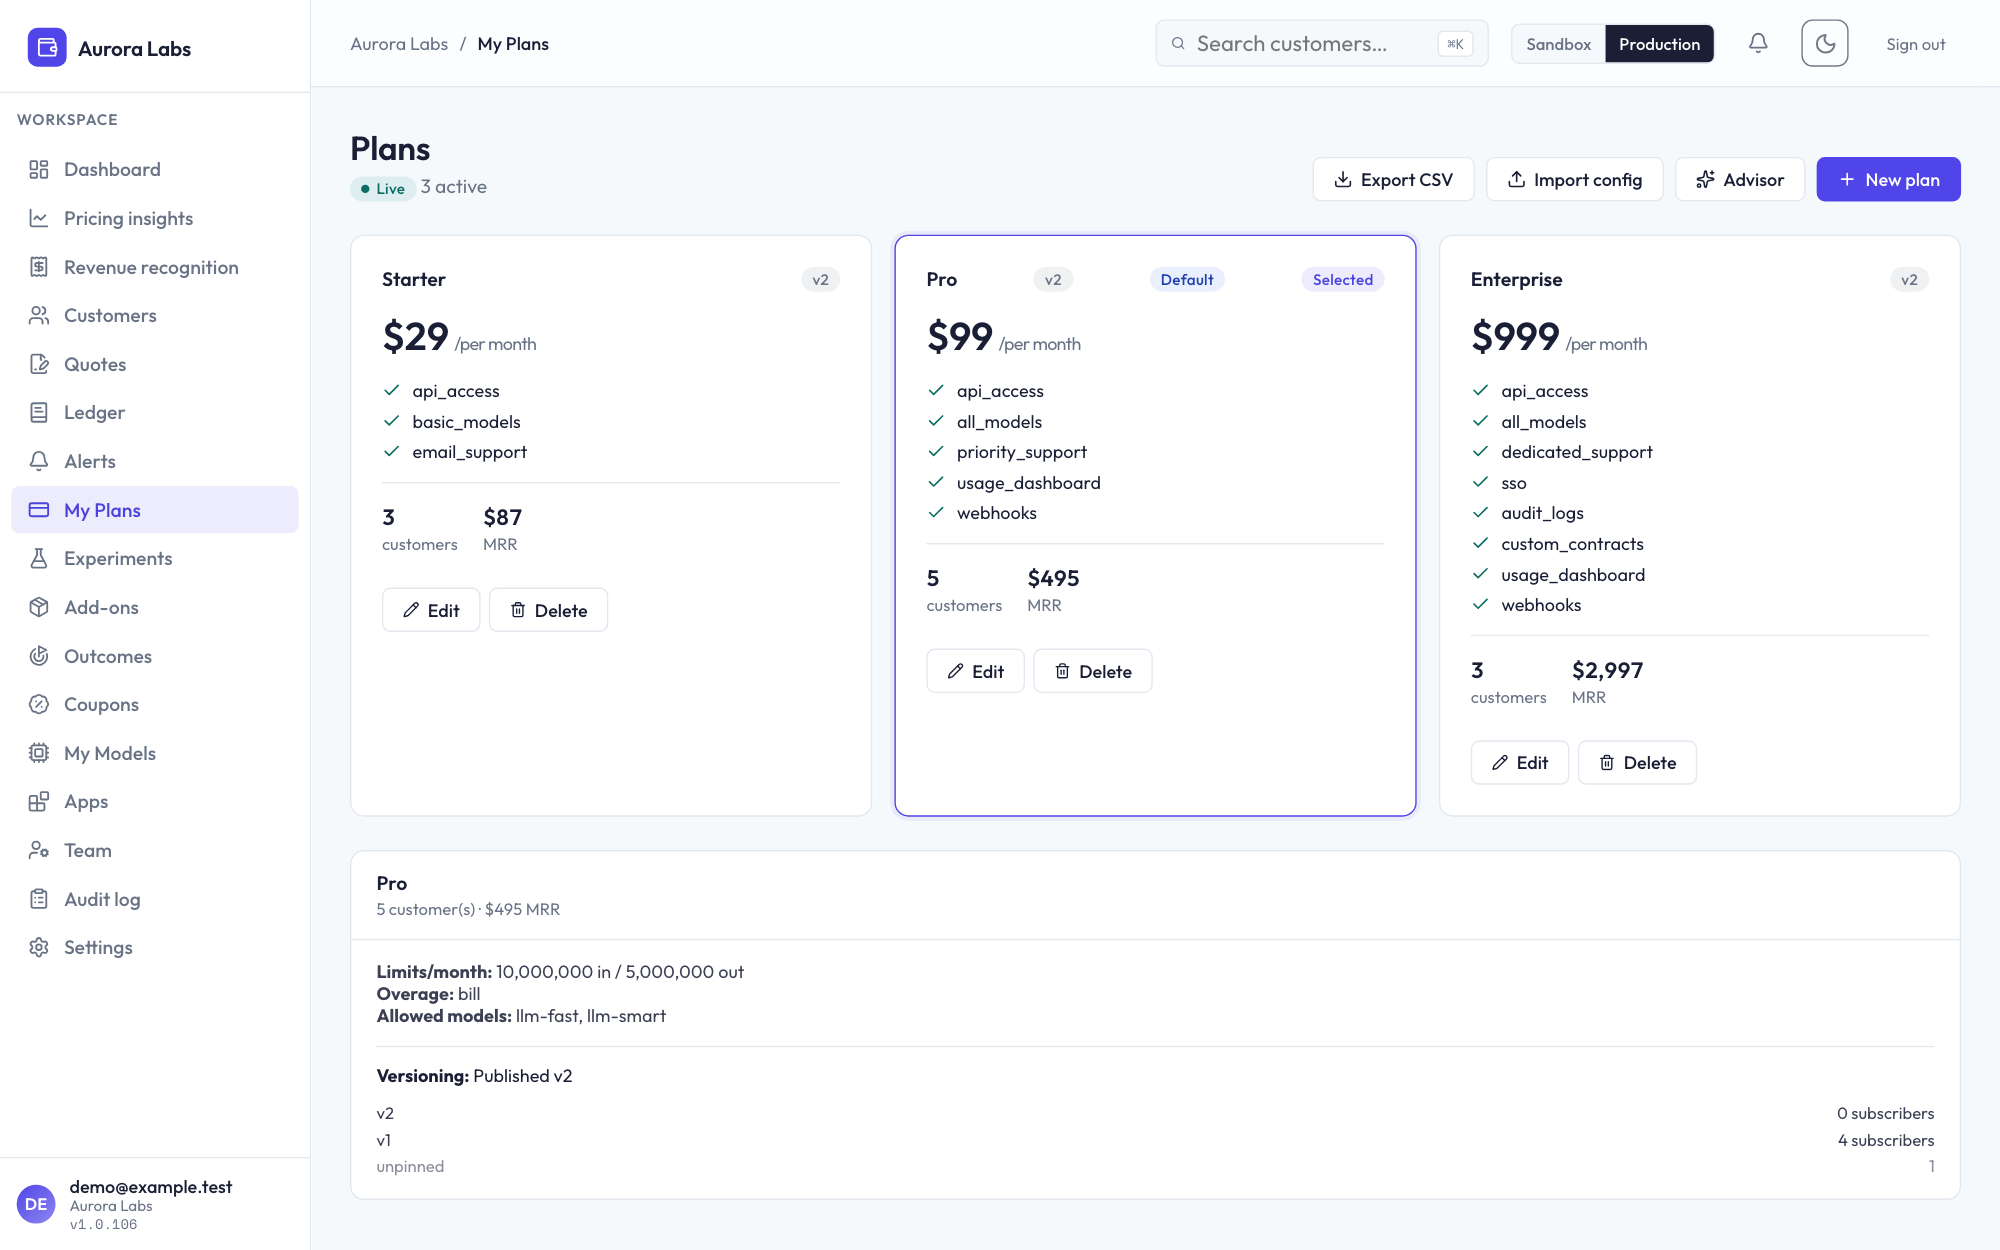Open the notifications bell

[x=1758, y=44]
